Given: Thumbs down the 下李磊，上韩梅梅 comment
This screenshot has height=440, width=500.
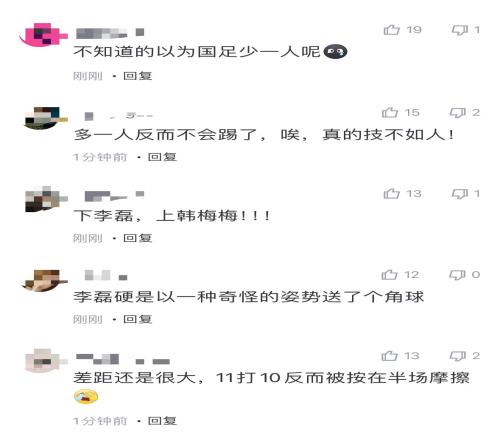Looking at the screenshot, I should (x=460, y=194).
